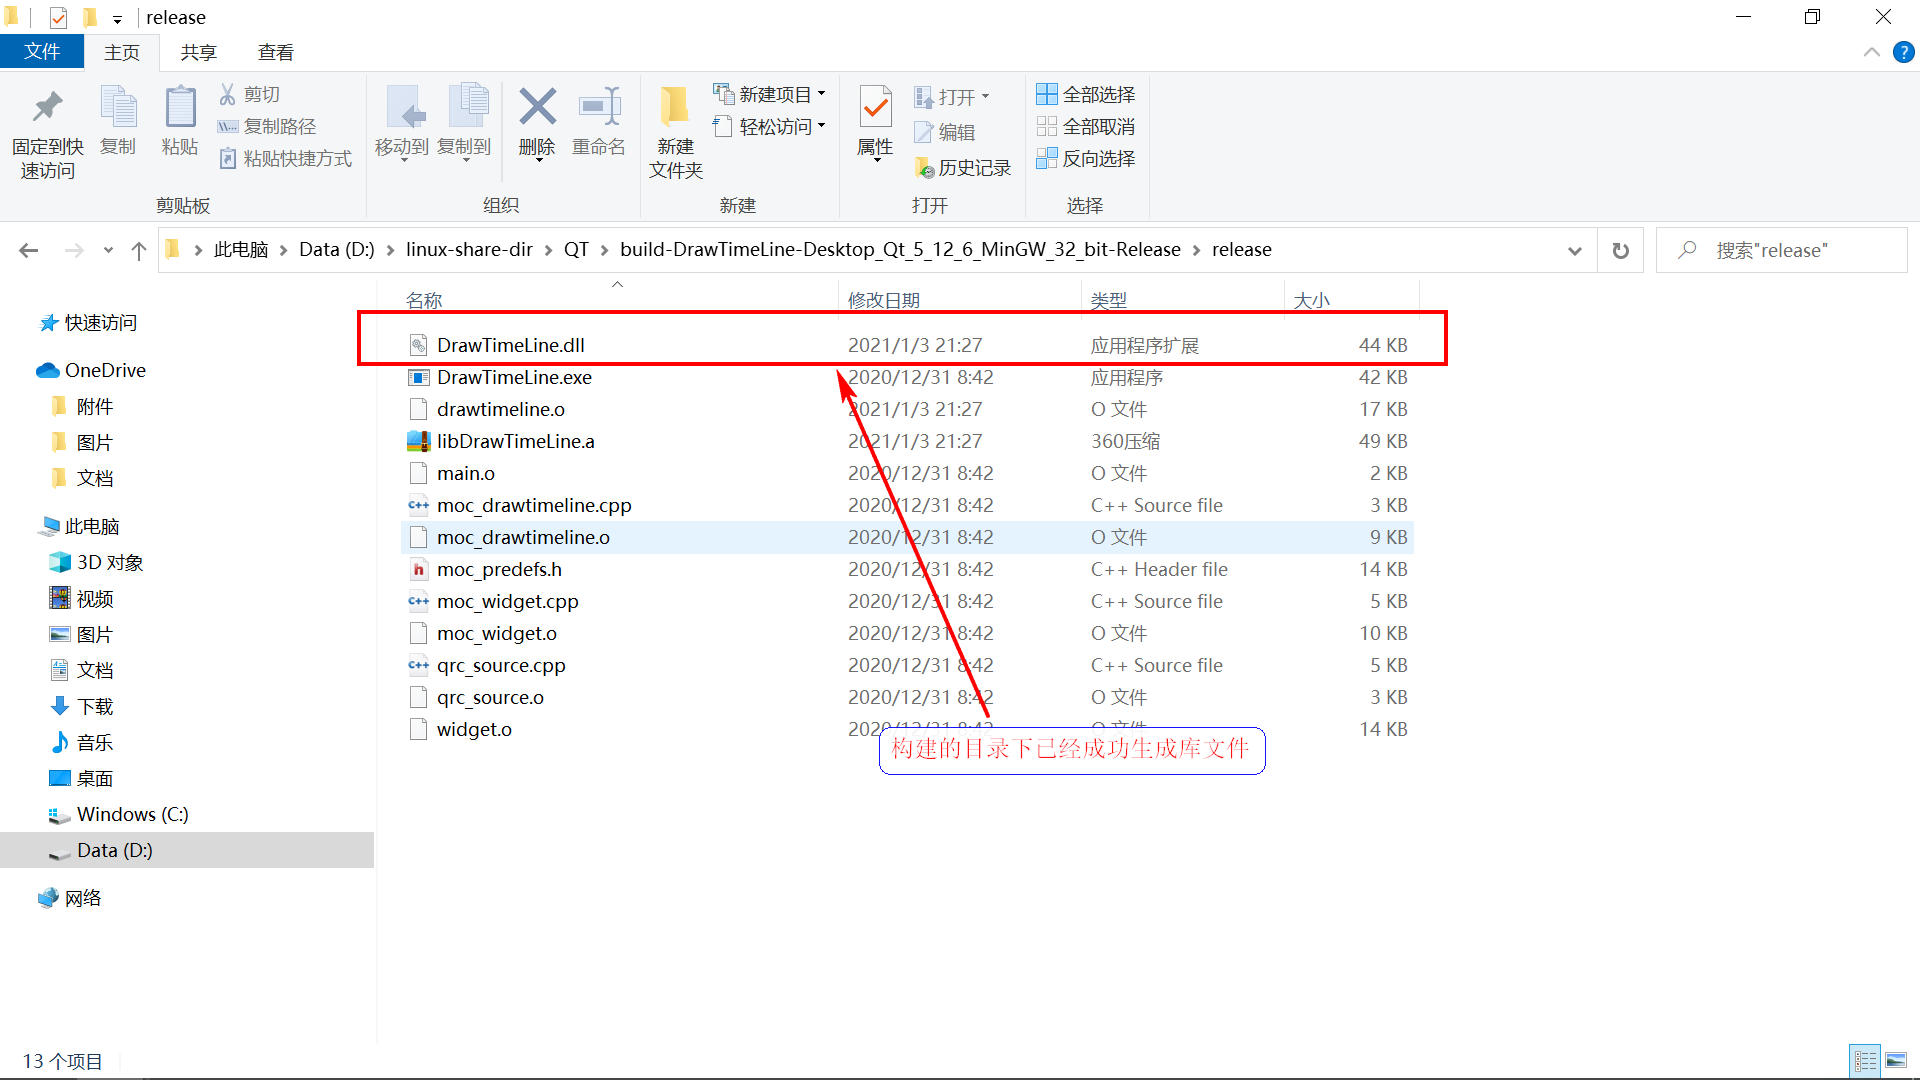Screen dimensions: 1920x1080
Task: Click the Rename (重命名) icon
Action: tap(599, 108)
